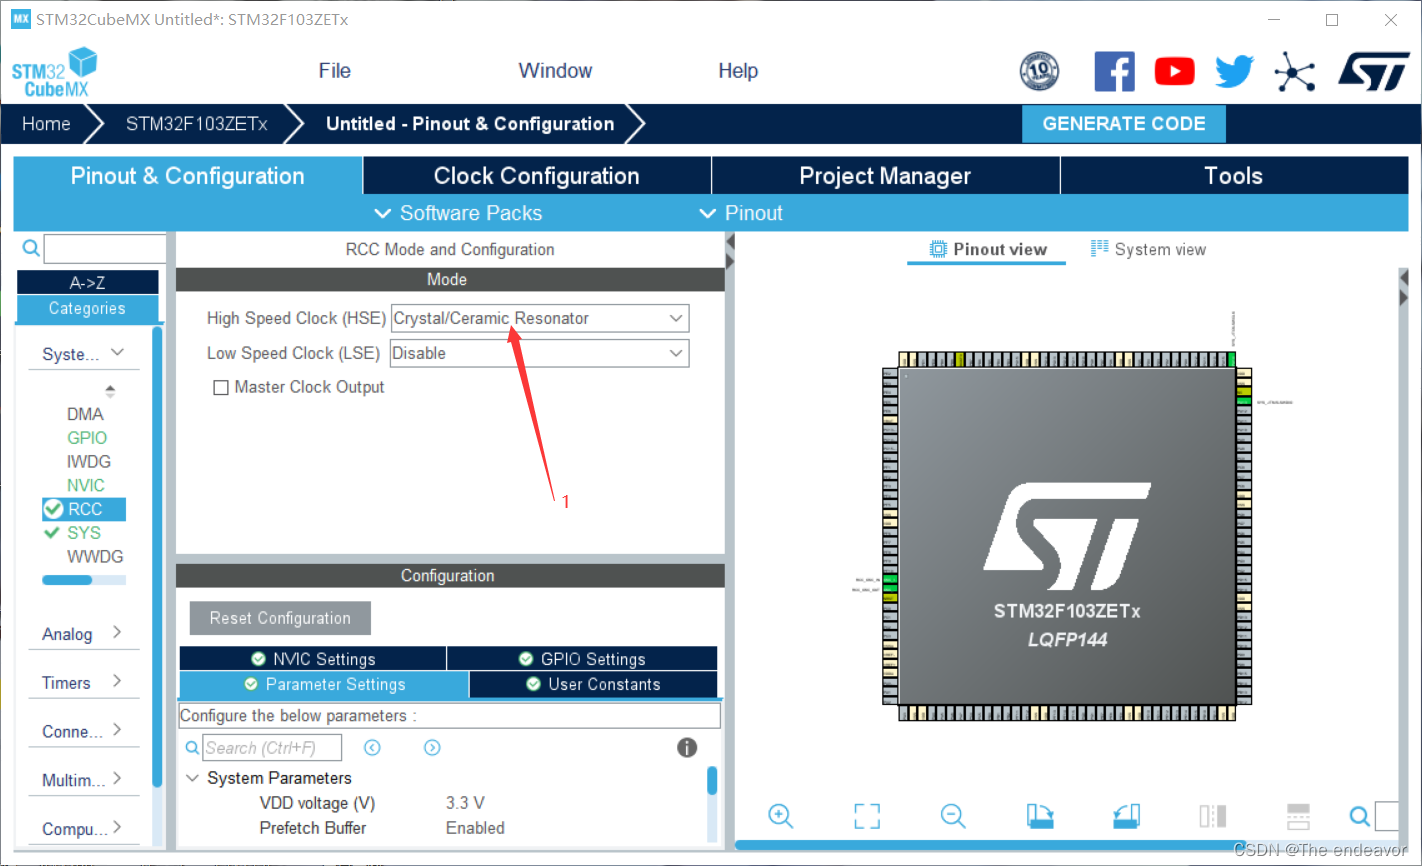1422x866 pixels.
Task: Click the ST community network icon
Action: pos(1295,71)
